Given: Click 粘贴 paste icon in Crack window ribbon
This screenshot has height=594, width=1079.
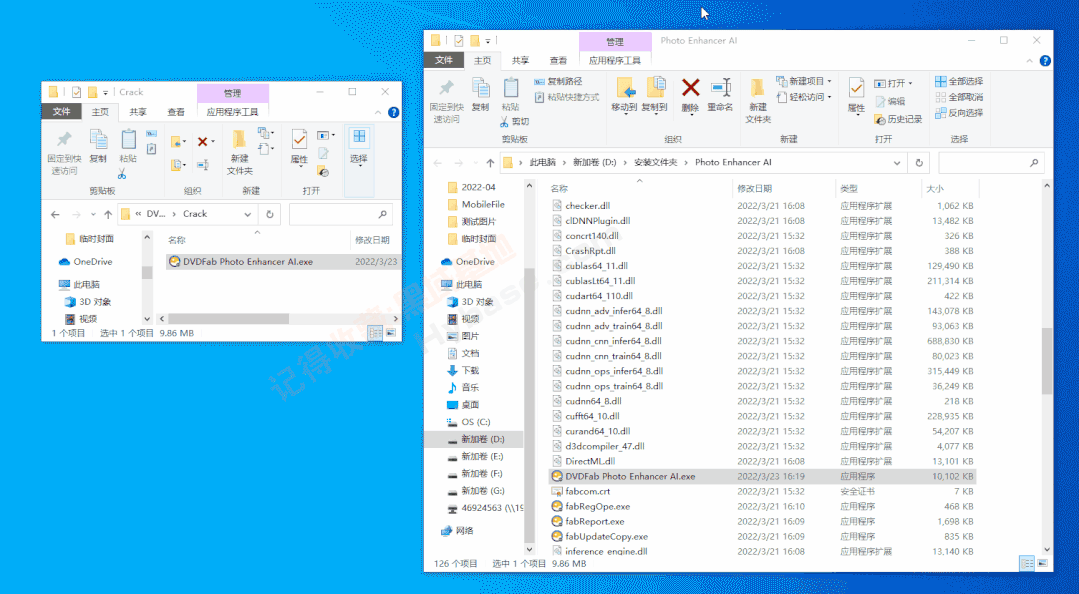Looking at the screenshot, I should pyautogui.click(x=128, y=139).
